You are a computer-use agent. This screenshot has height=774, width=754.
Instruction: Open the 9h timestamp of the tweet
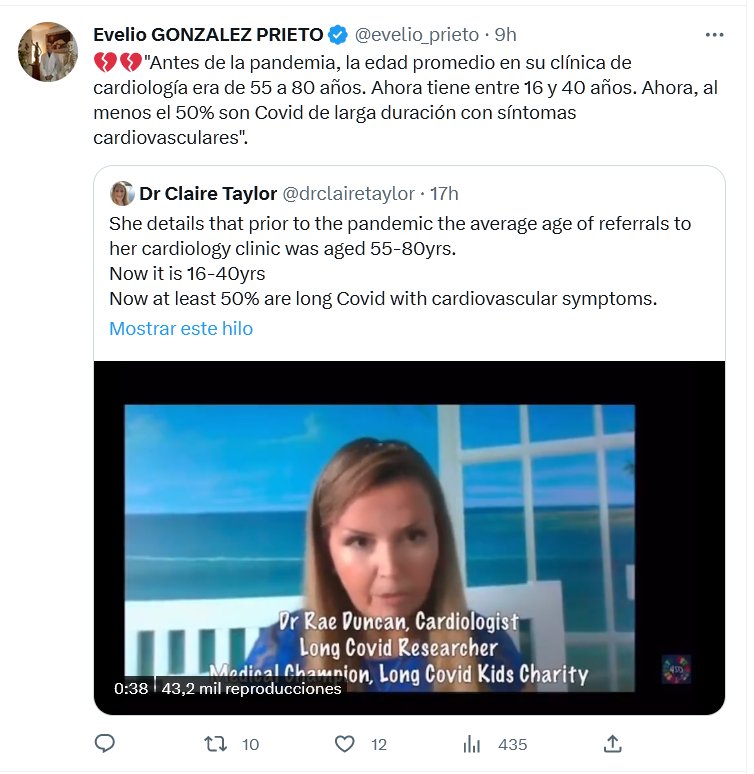(505, 35)
